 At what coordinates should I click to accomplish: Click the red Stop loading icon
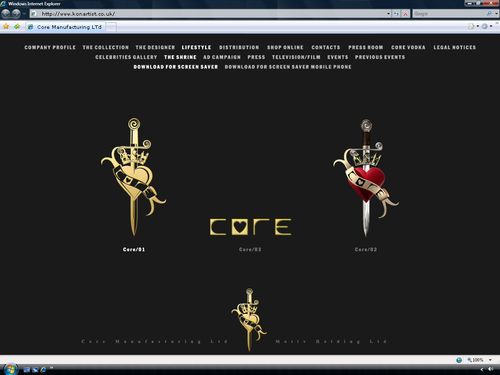405,14
